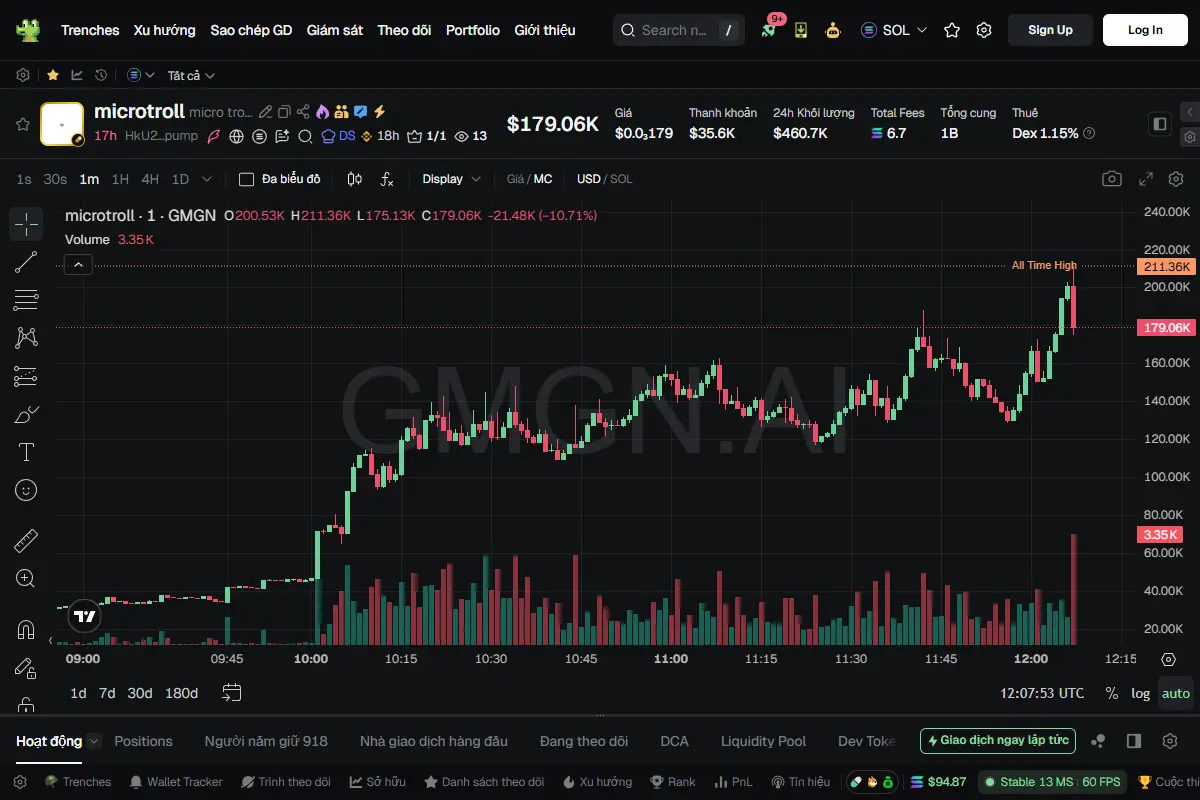Expand the Tất cả filter dropdown
This screenshot has height=800, width=1200.
(x=191, y=75)
